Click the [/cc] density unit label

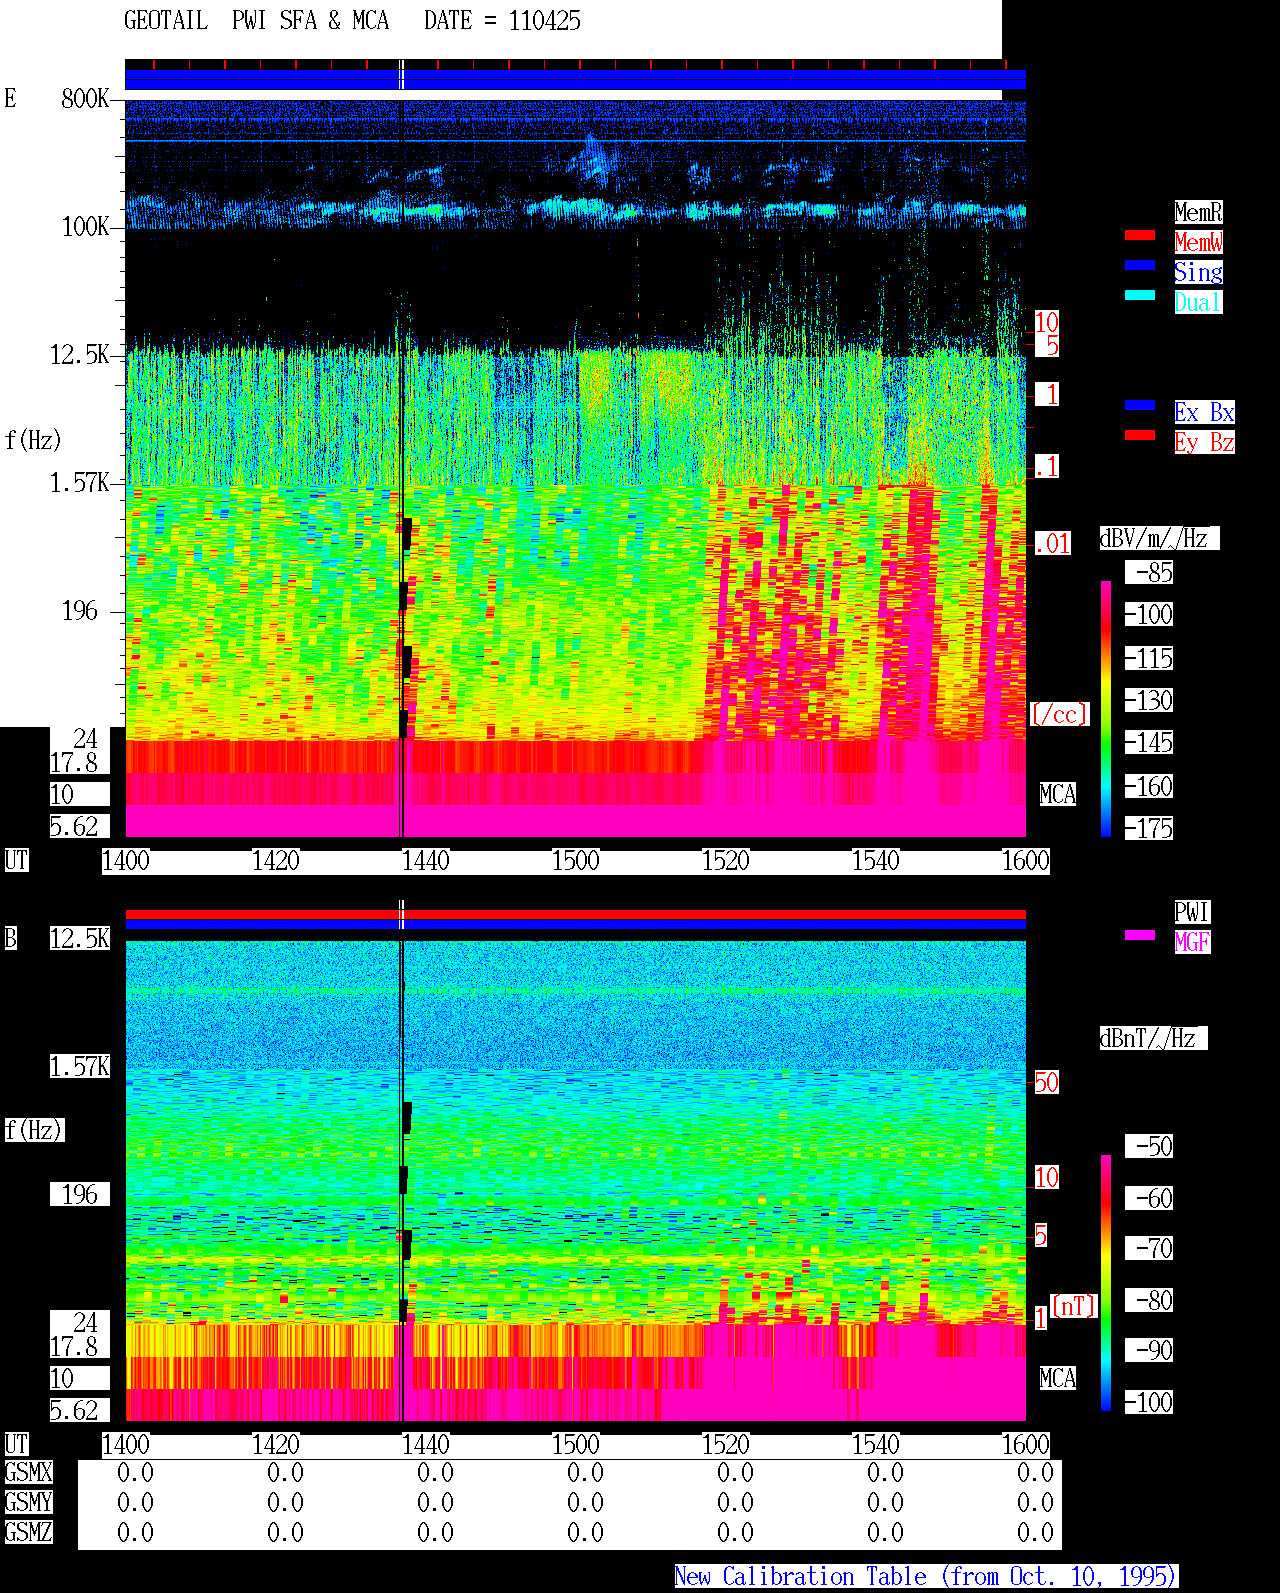(1059, 714)
